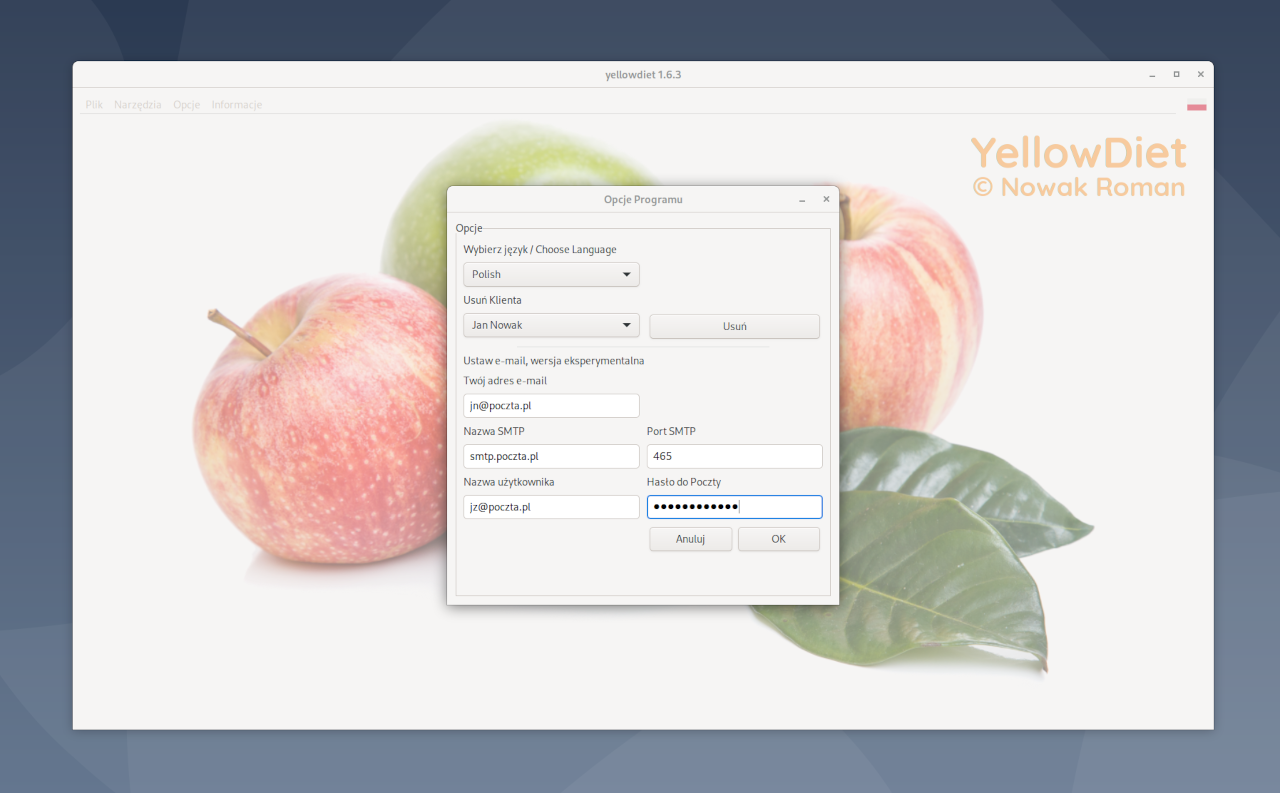Open the Narzędzia menu

[137, 104]
